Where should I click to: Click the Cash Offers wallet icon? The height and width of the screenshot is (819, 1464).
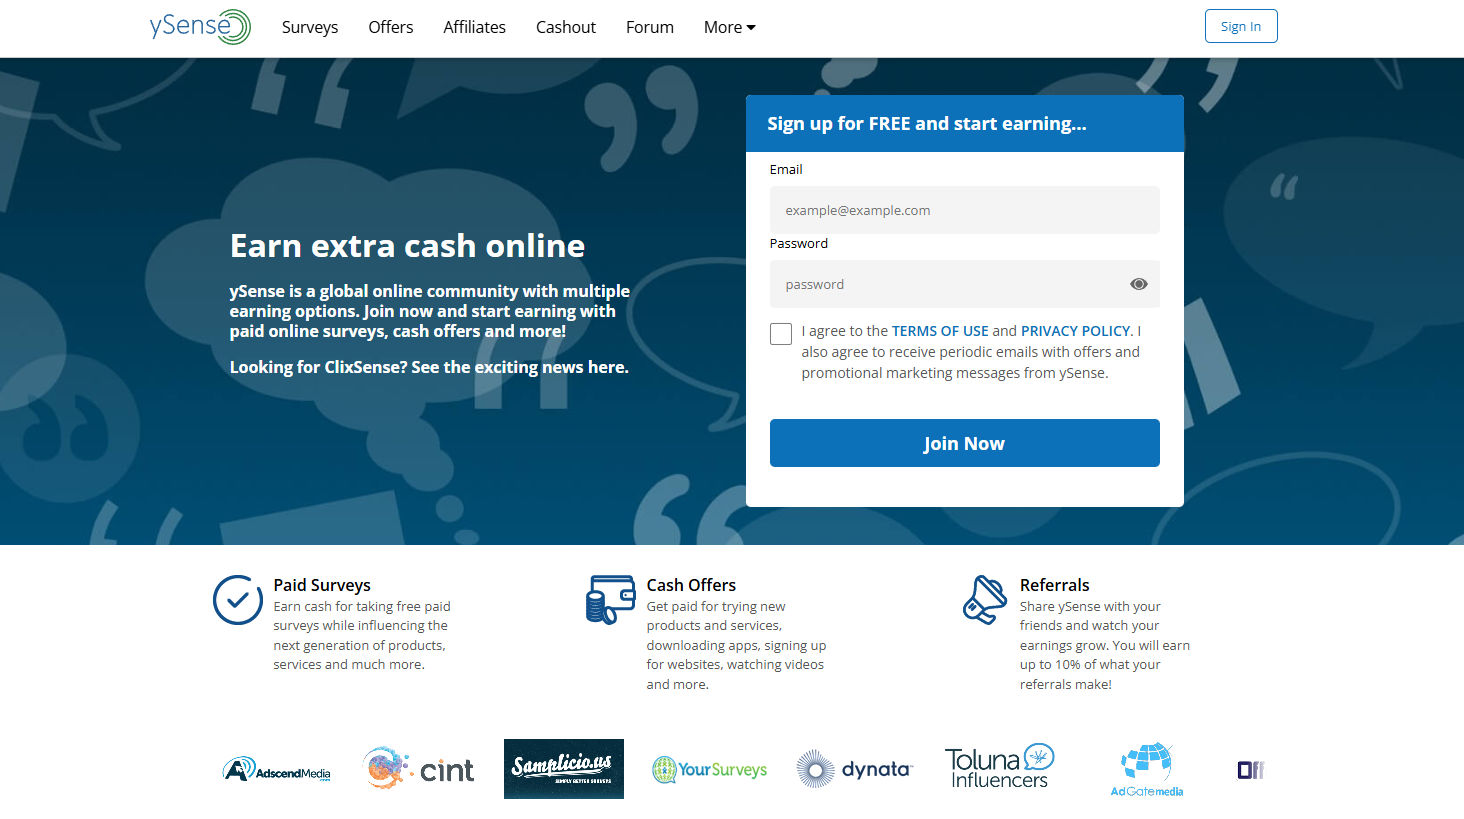[x=610, y=599]
